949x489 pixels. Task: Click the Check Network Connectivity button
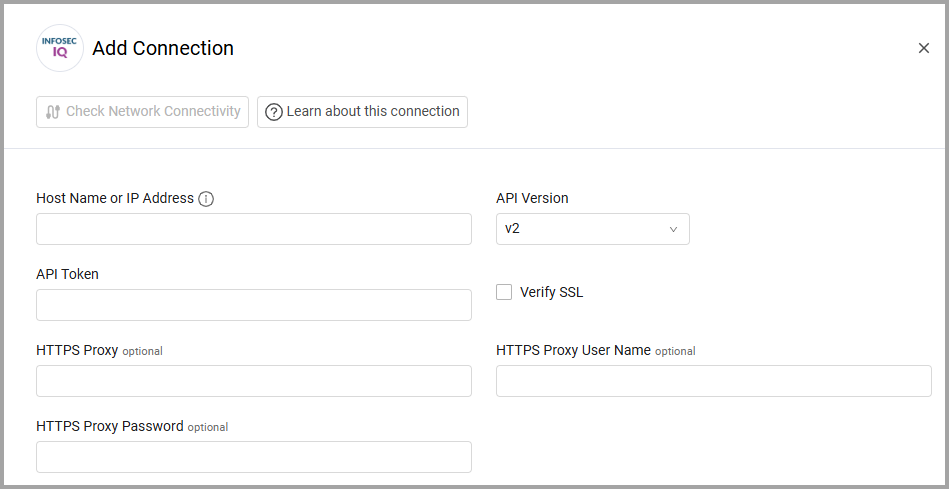(142, 112)
